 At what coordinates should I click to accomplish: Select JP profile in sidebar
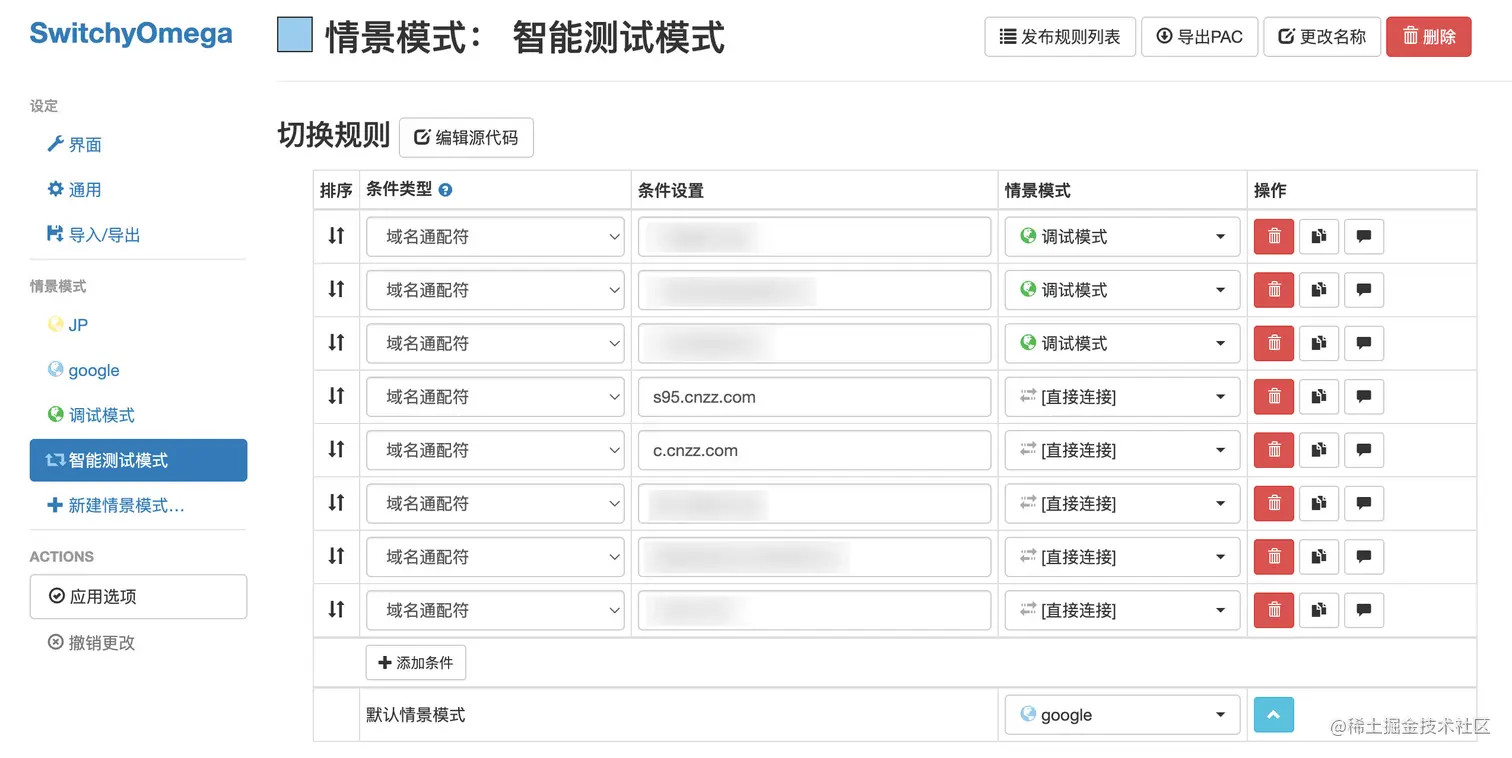[x=138, y=325]
